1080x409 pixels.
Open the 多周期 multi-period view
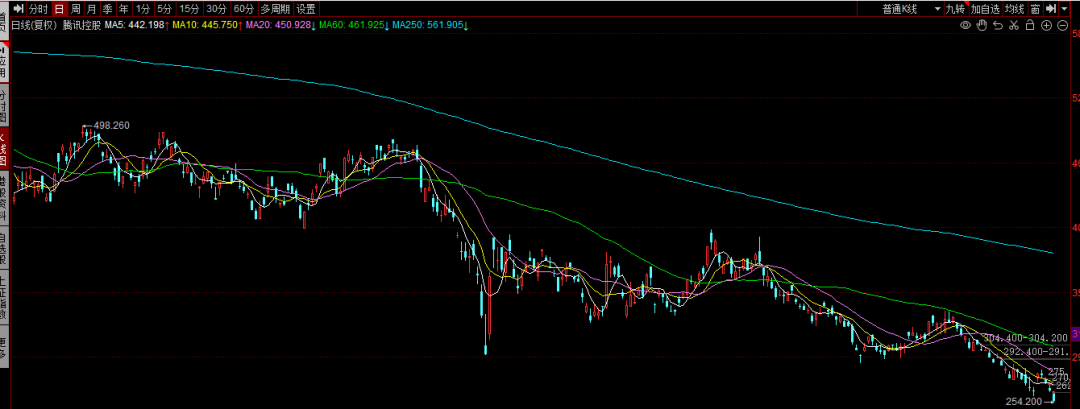pyautogui.click(x=276, y=9)
